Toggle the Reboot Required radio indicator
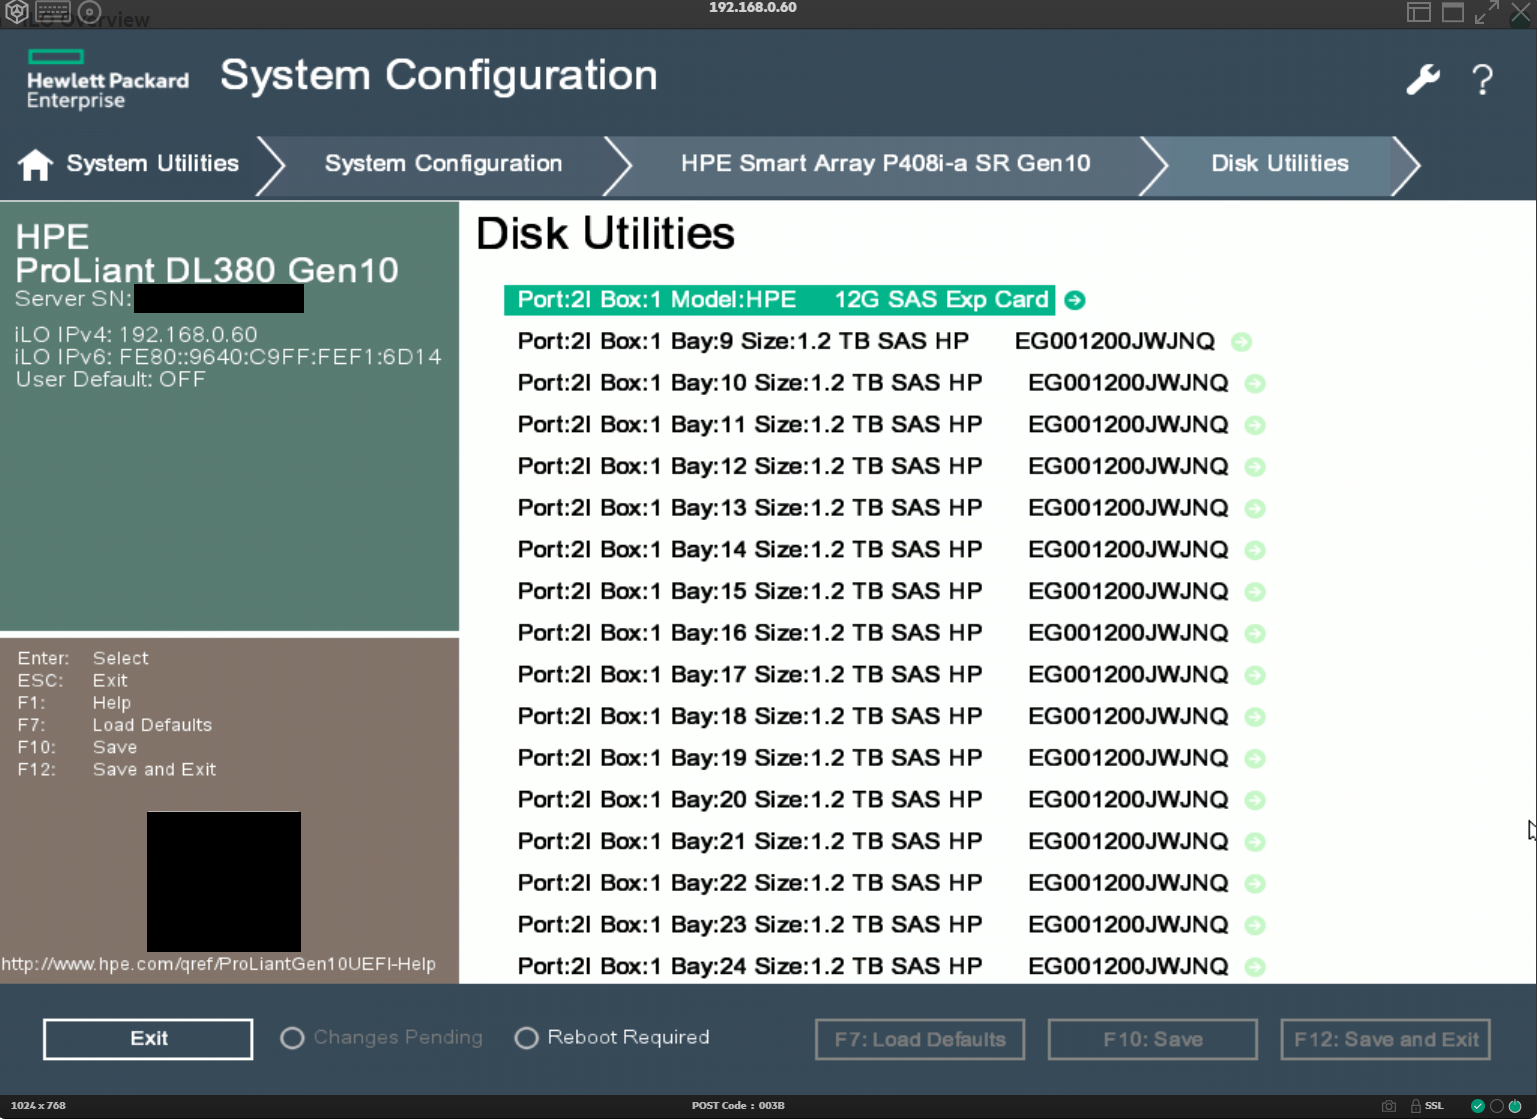 coord(526,1038)
